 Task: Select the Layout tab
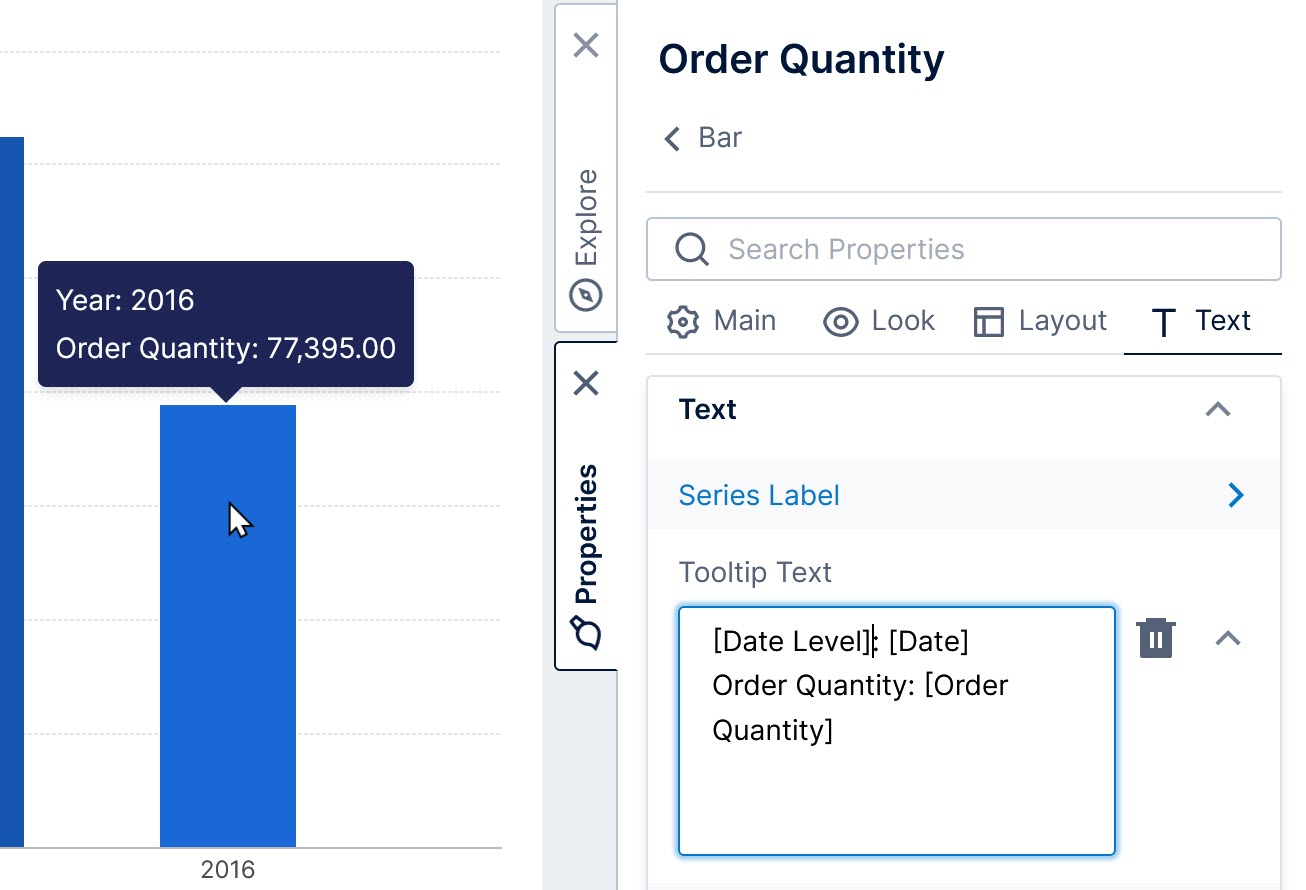point(1040,321)
